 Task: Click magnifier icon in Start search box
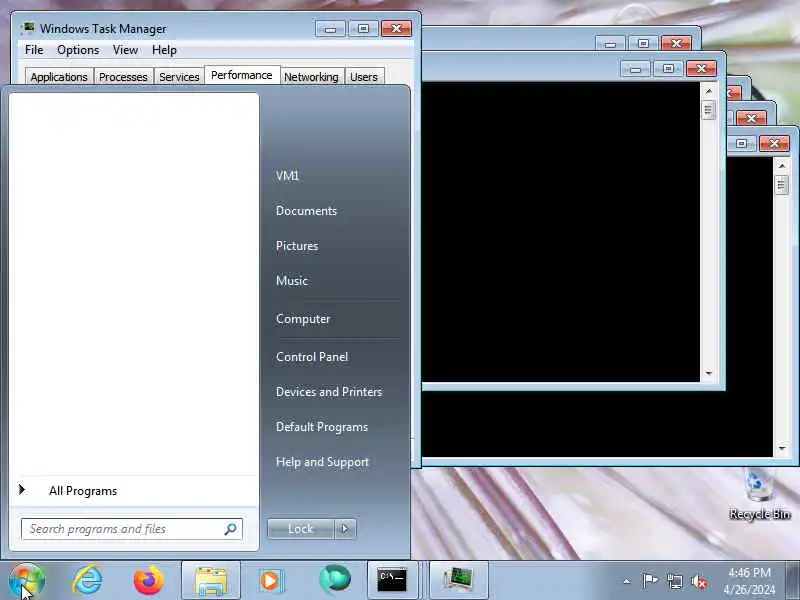click(x=230, y=529)
